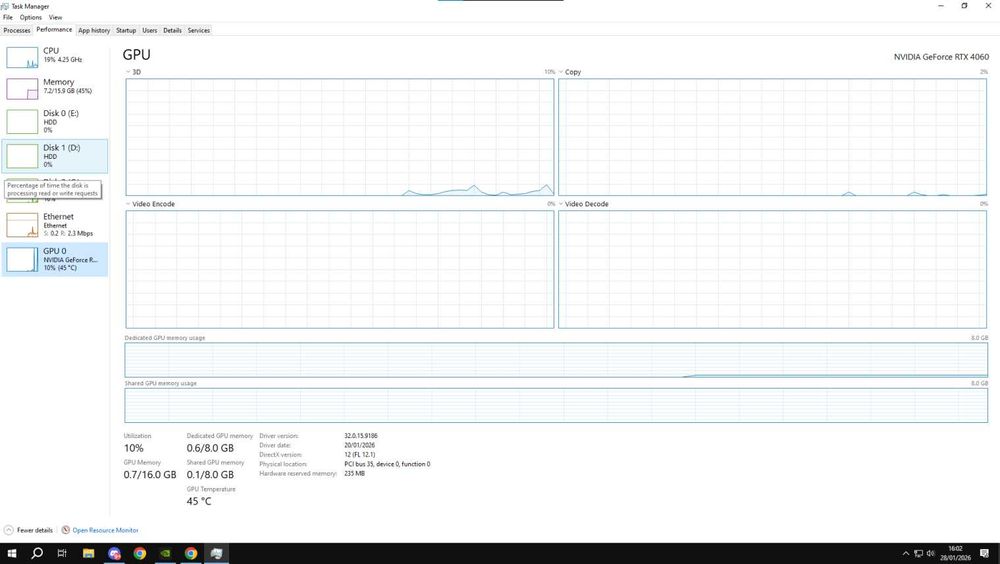Image resolution: width=1000 pixels, height=564 pixels.
Task: Click the 45 °C GPU Temperature value
Action: 199,501
